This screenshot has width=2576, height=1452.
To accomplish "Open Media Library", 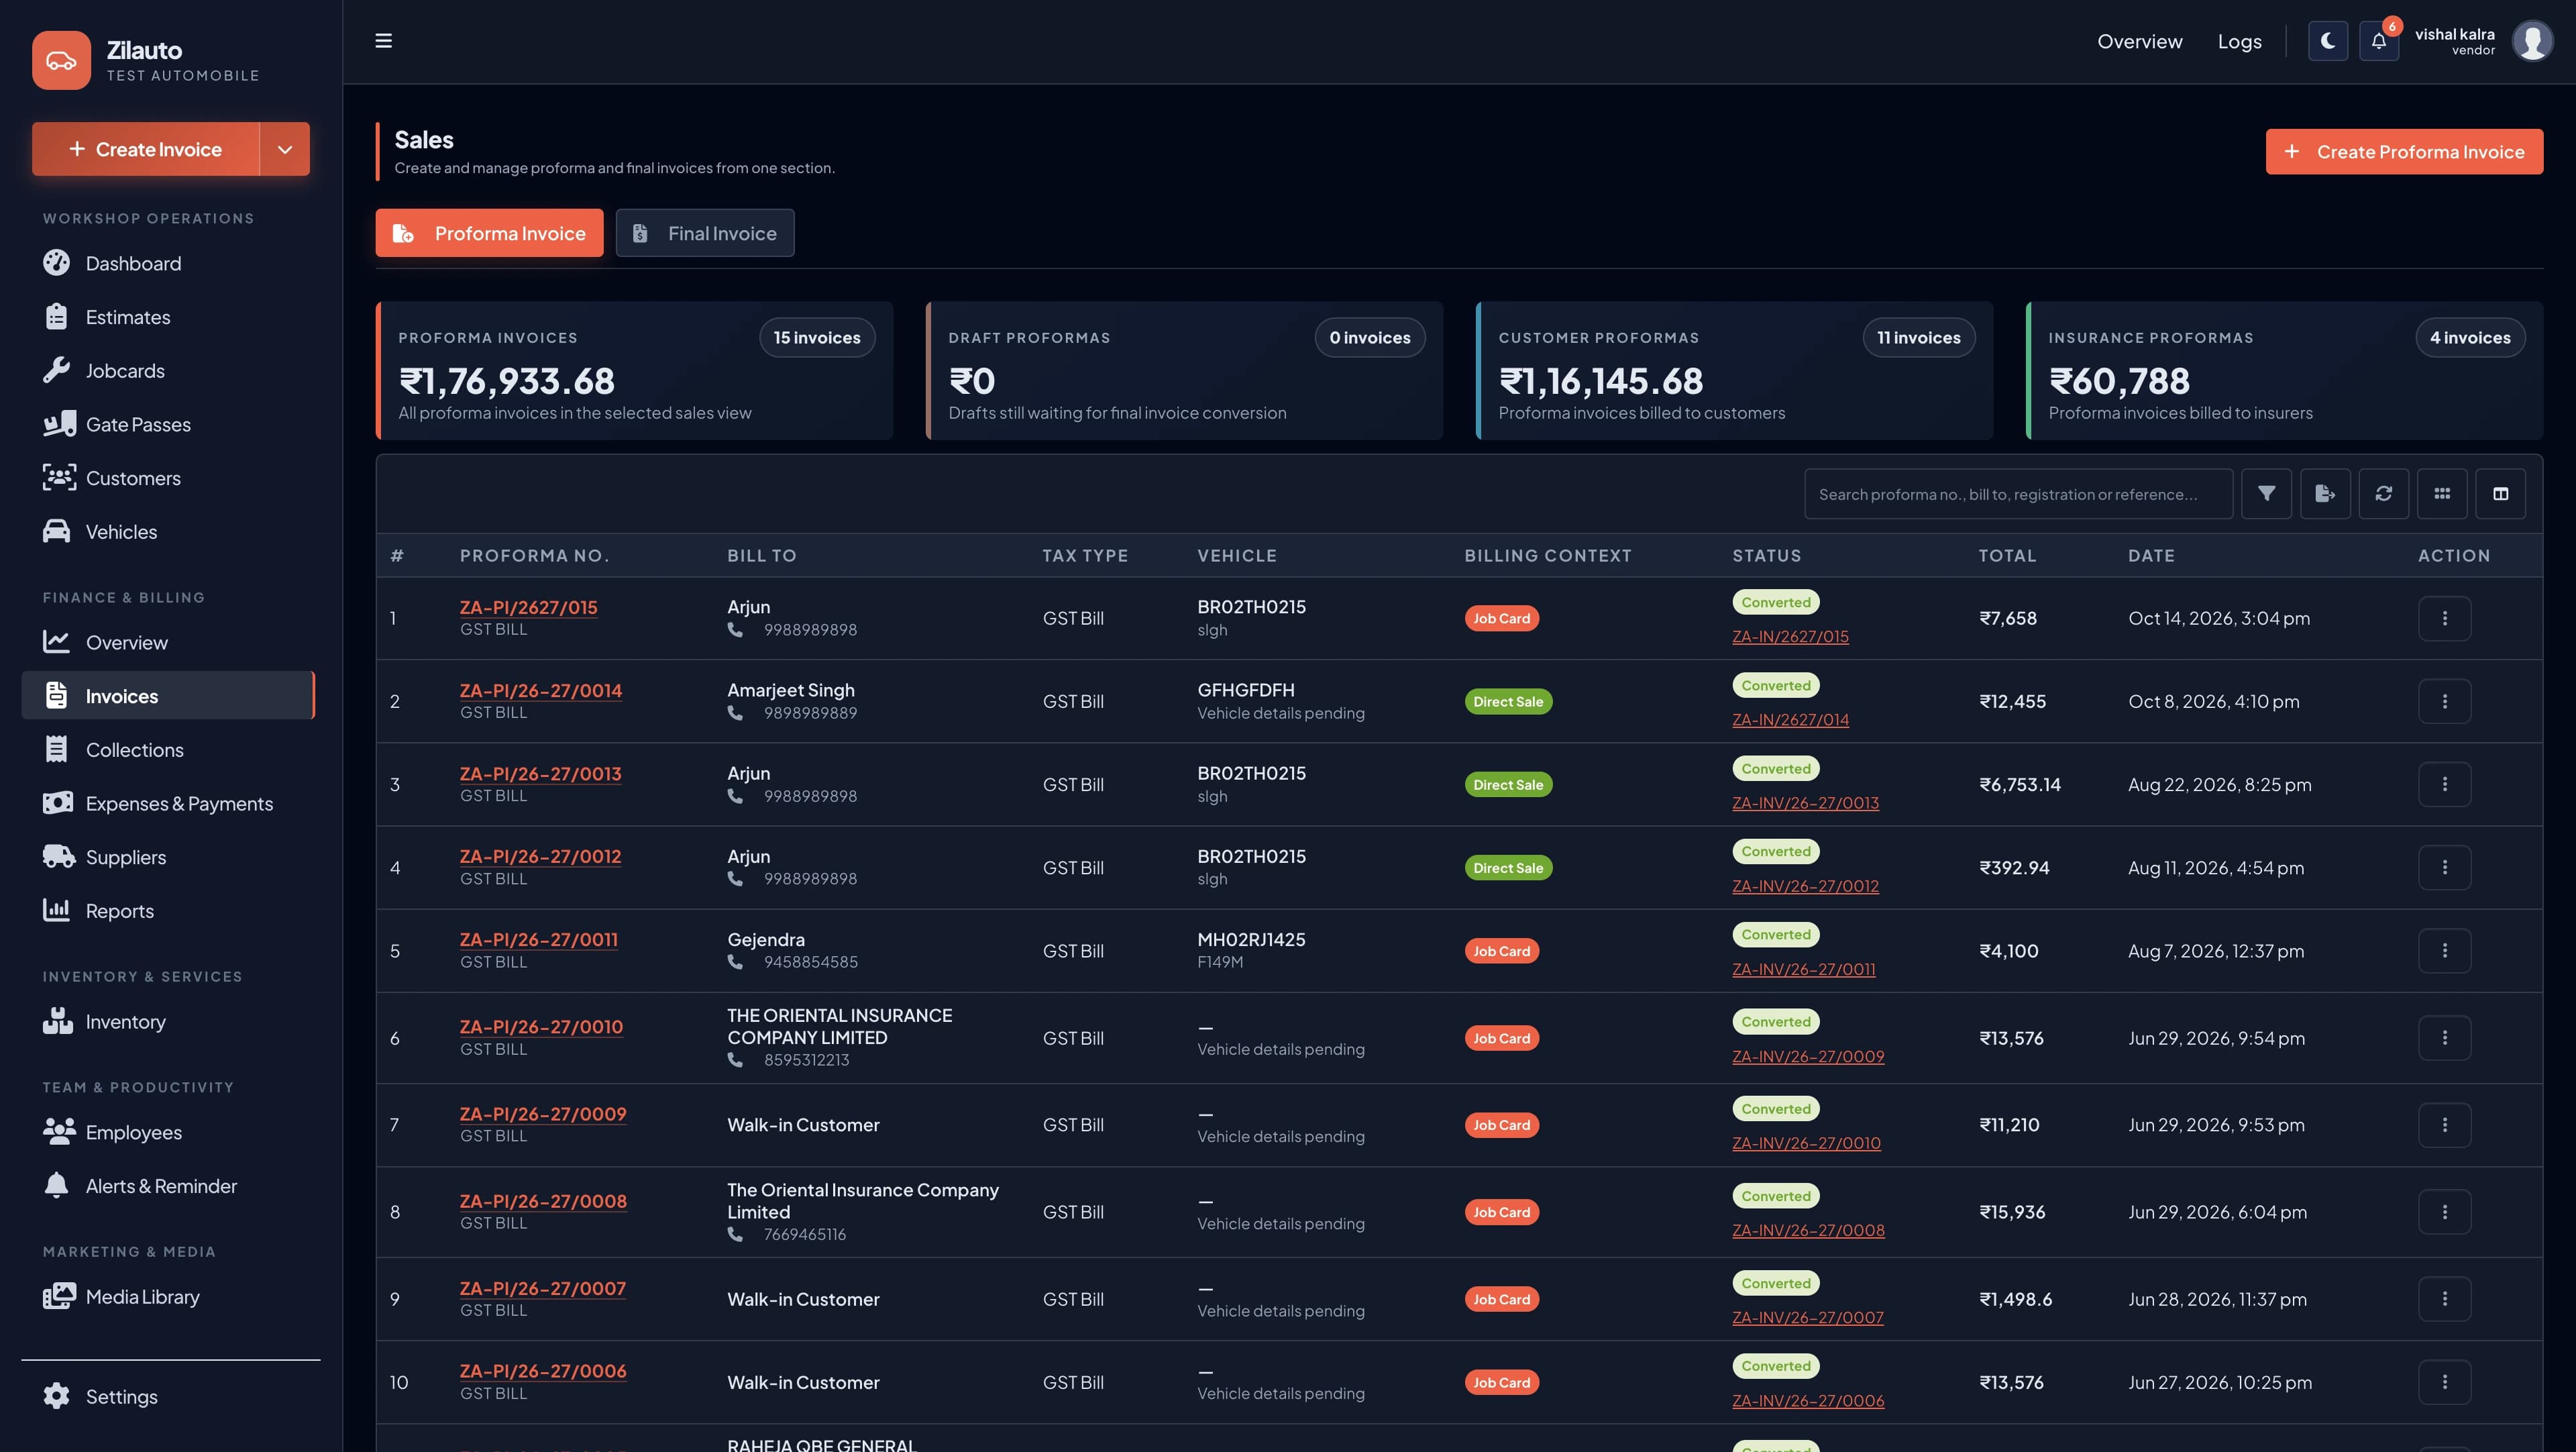I will point(168,1297).
